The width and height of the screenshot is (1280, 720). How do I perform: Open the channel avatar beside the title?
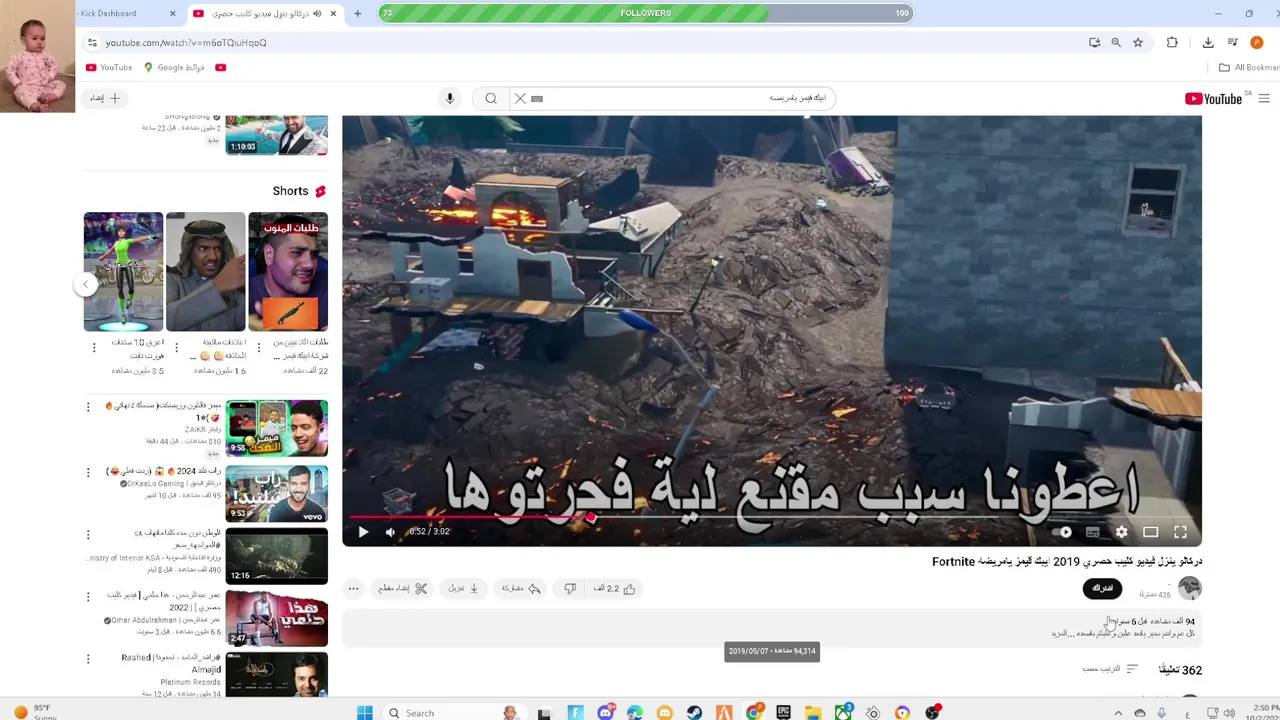(1189, 588)
